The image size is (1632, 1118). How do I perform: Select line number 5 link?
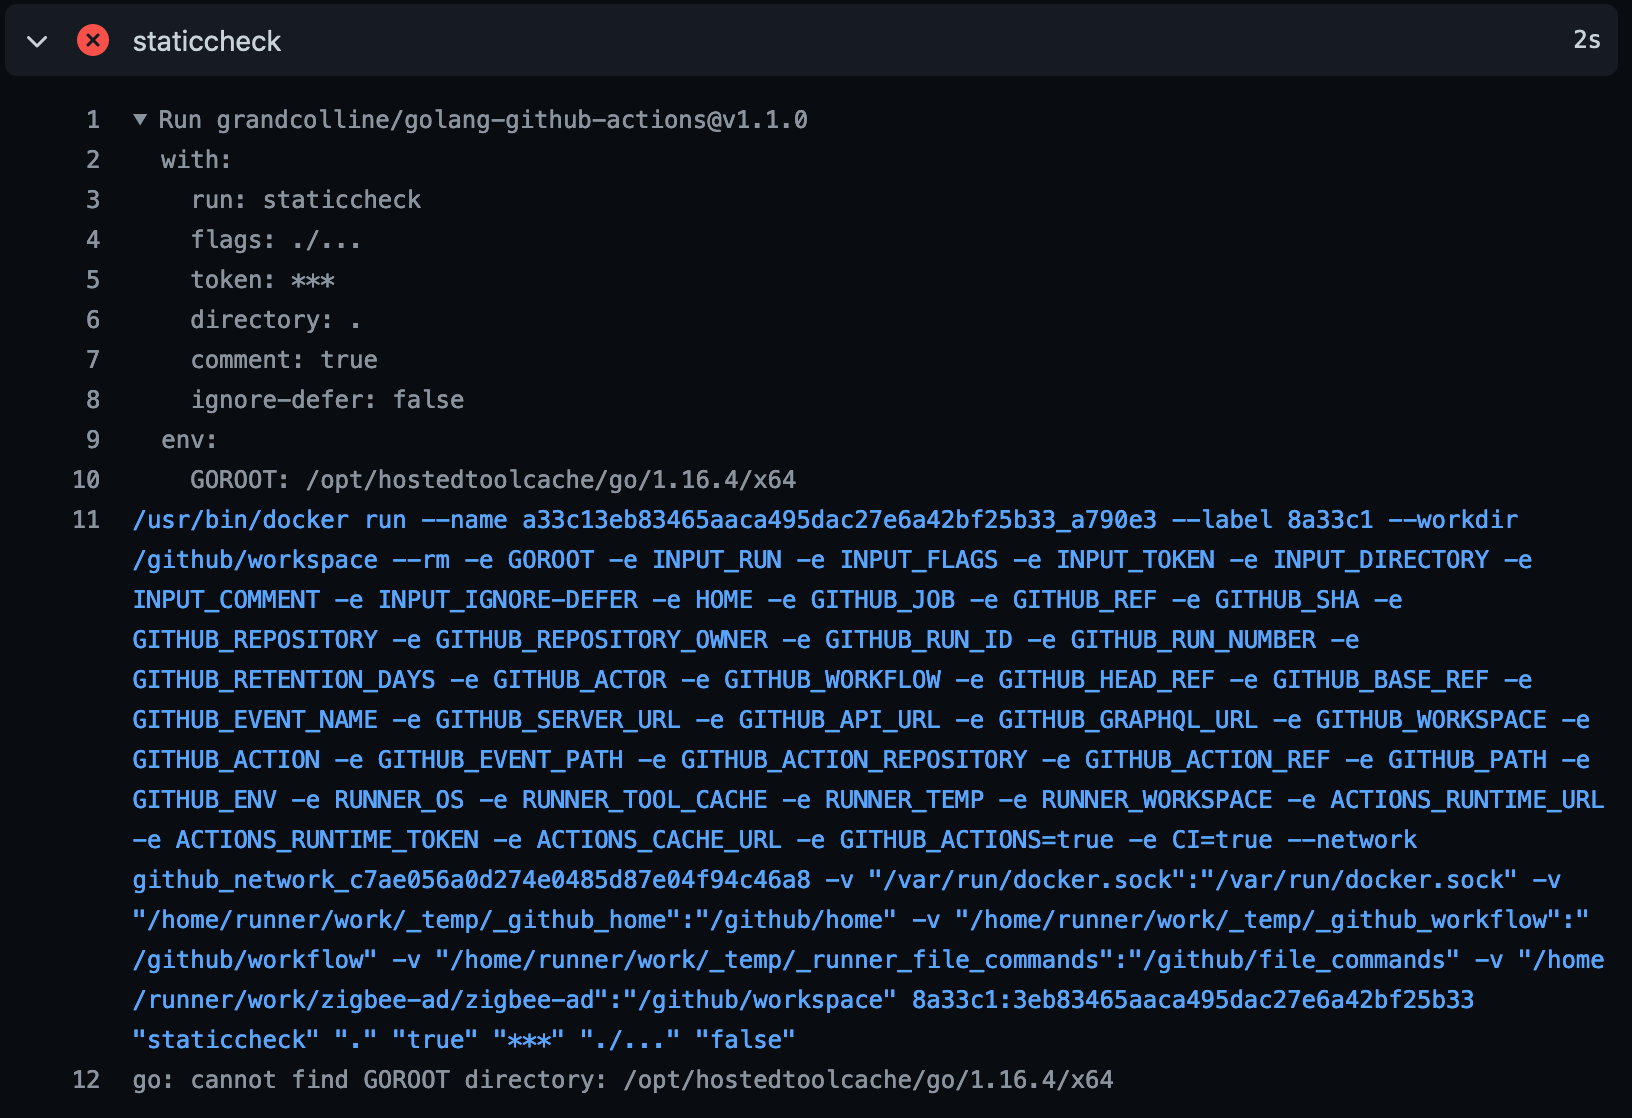(93, 280)
